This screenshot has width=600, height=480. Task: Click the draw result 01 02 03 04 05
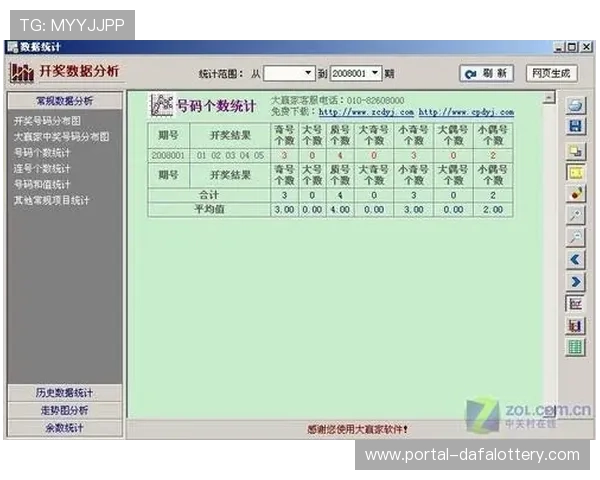230,155
